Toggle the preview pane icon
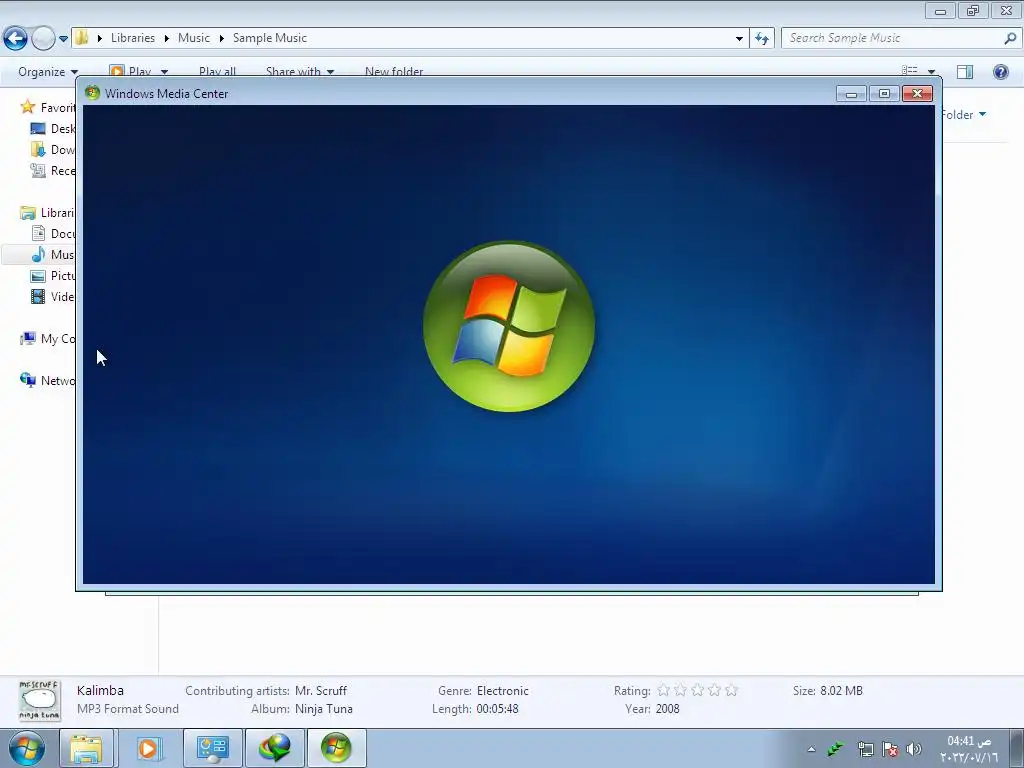Screen dimensions: 1024x768 pos(965,72)
